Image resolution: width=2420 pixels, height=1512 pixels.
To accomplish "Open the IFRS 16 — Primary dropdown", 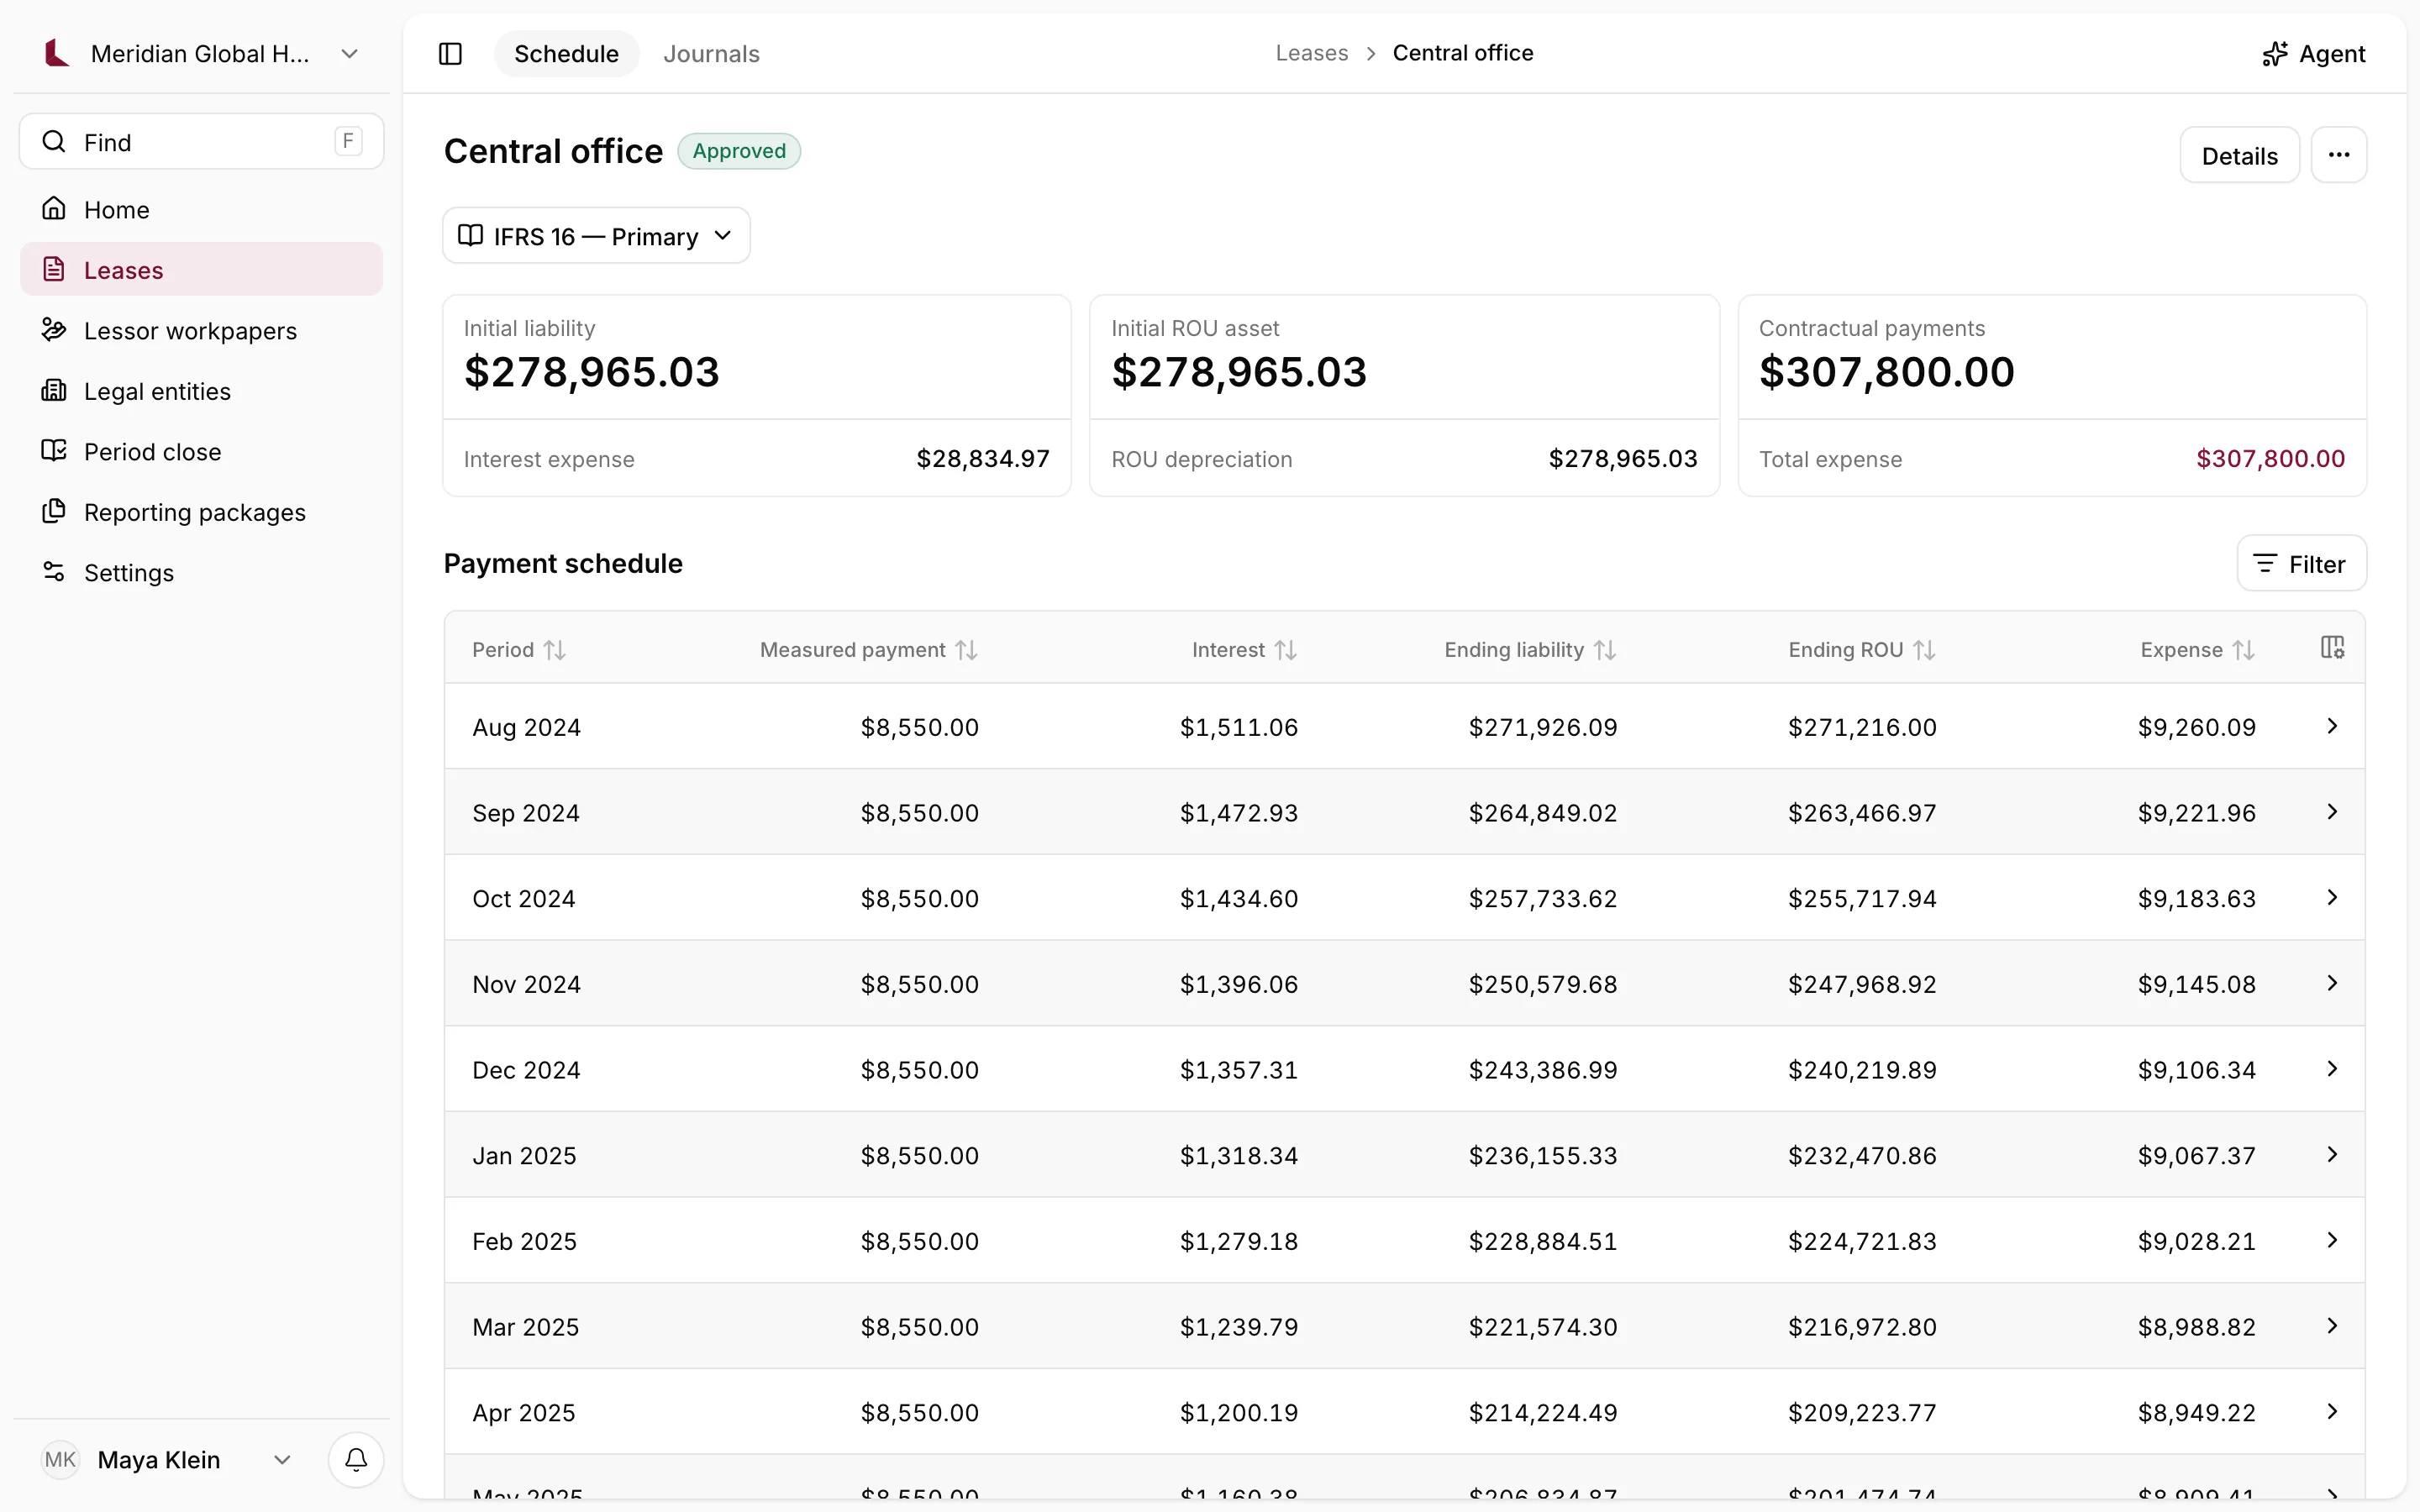I will coord(596,236).
